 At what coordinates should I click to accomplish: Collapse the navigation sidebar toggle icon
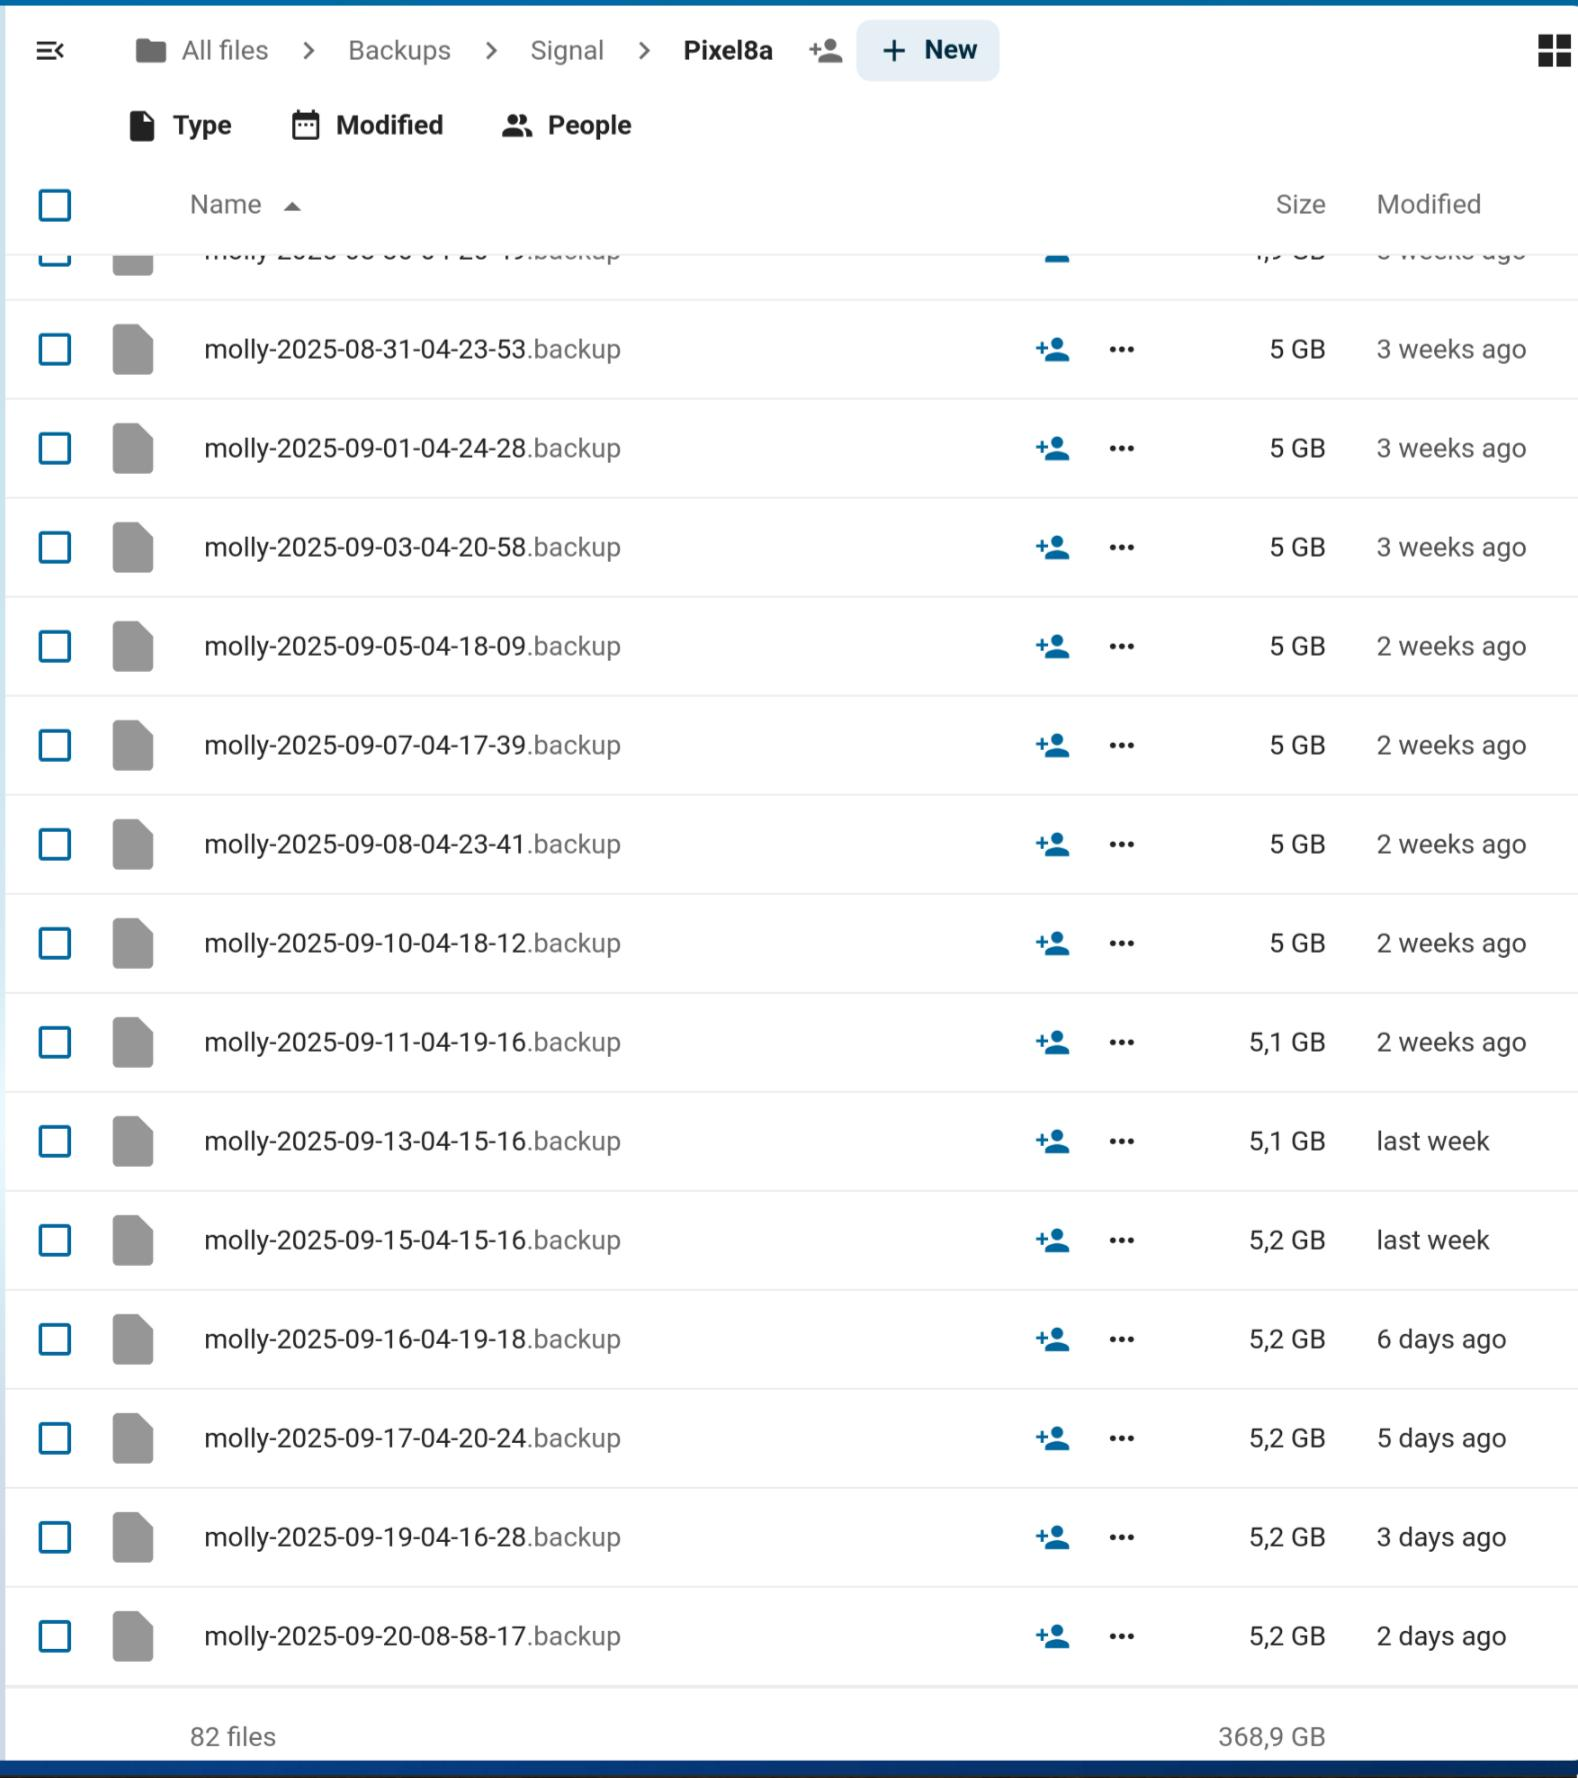pyautogui.click(x=50, y=51)
